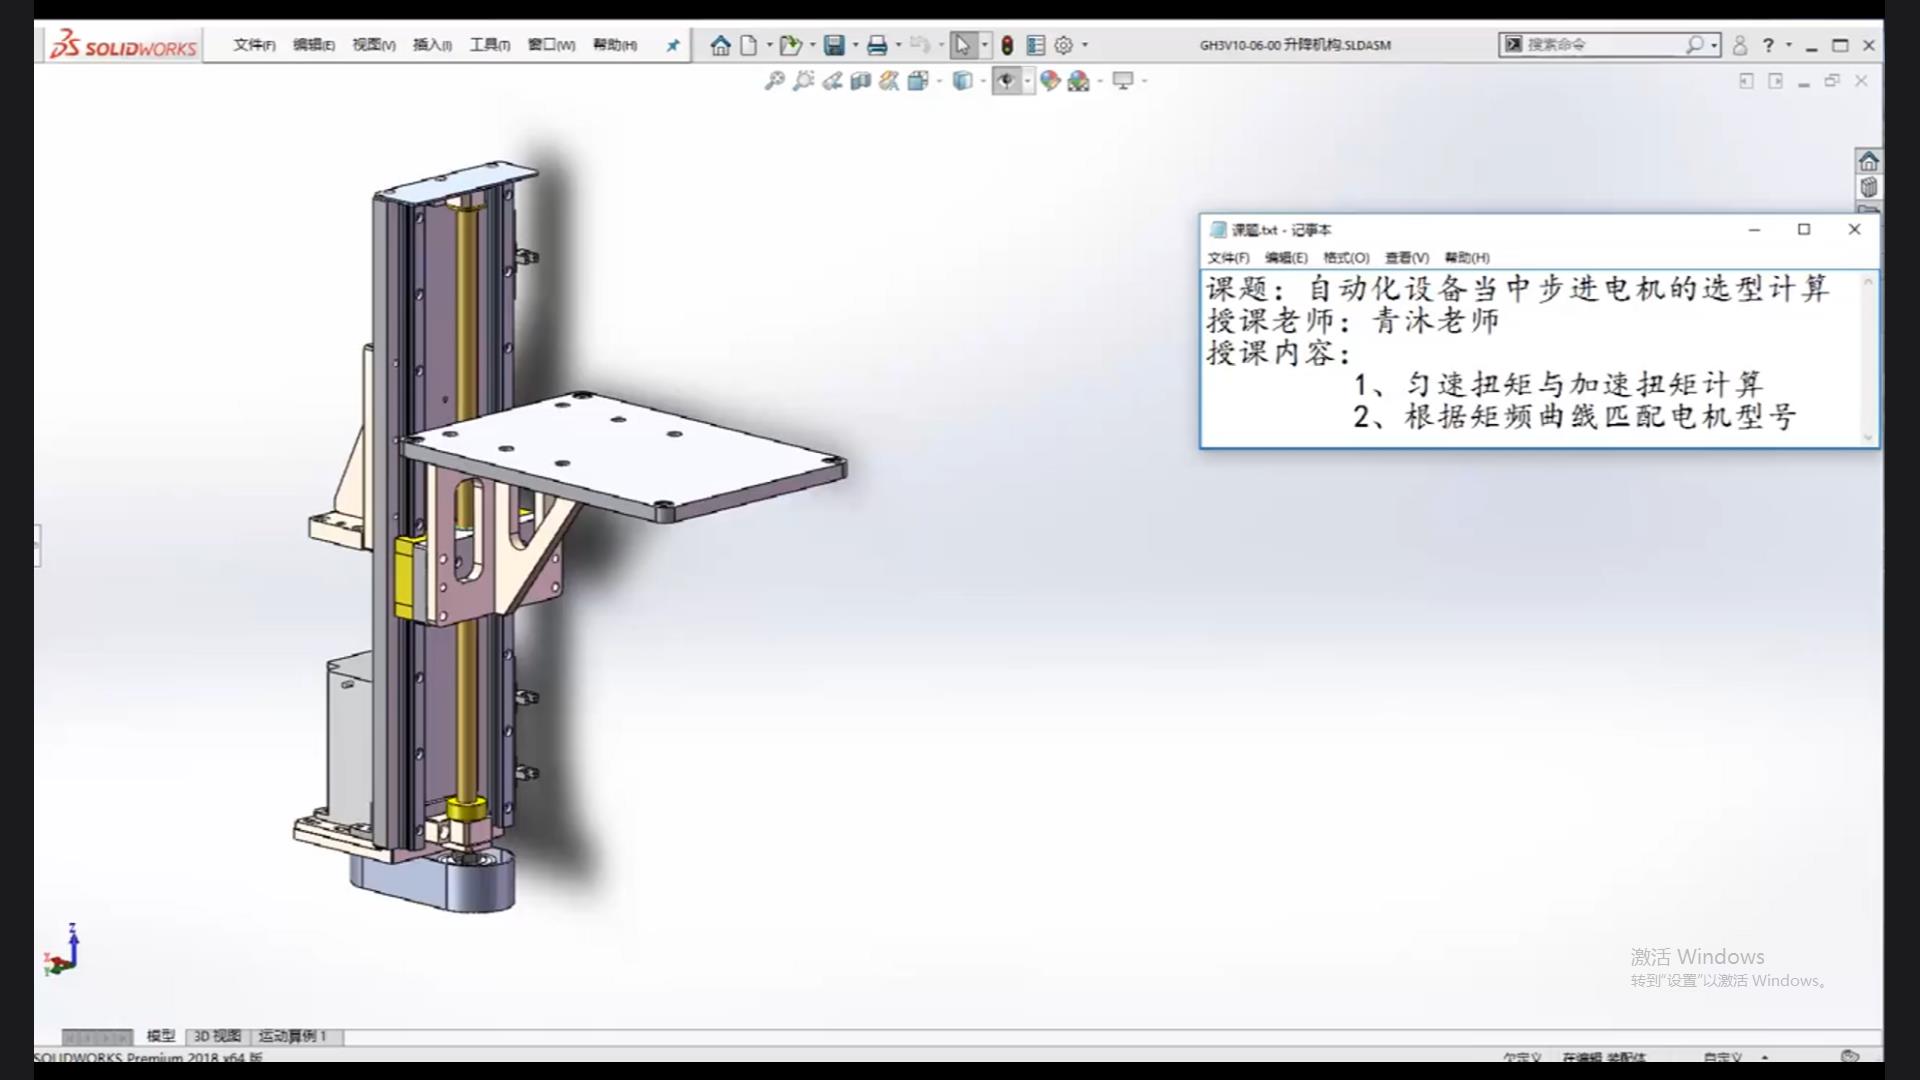Click the left panel collapse document button
This screenshot has height=1080, width=1920.
pos(1746,81)
